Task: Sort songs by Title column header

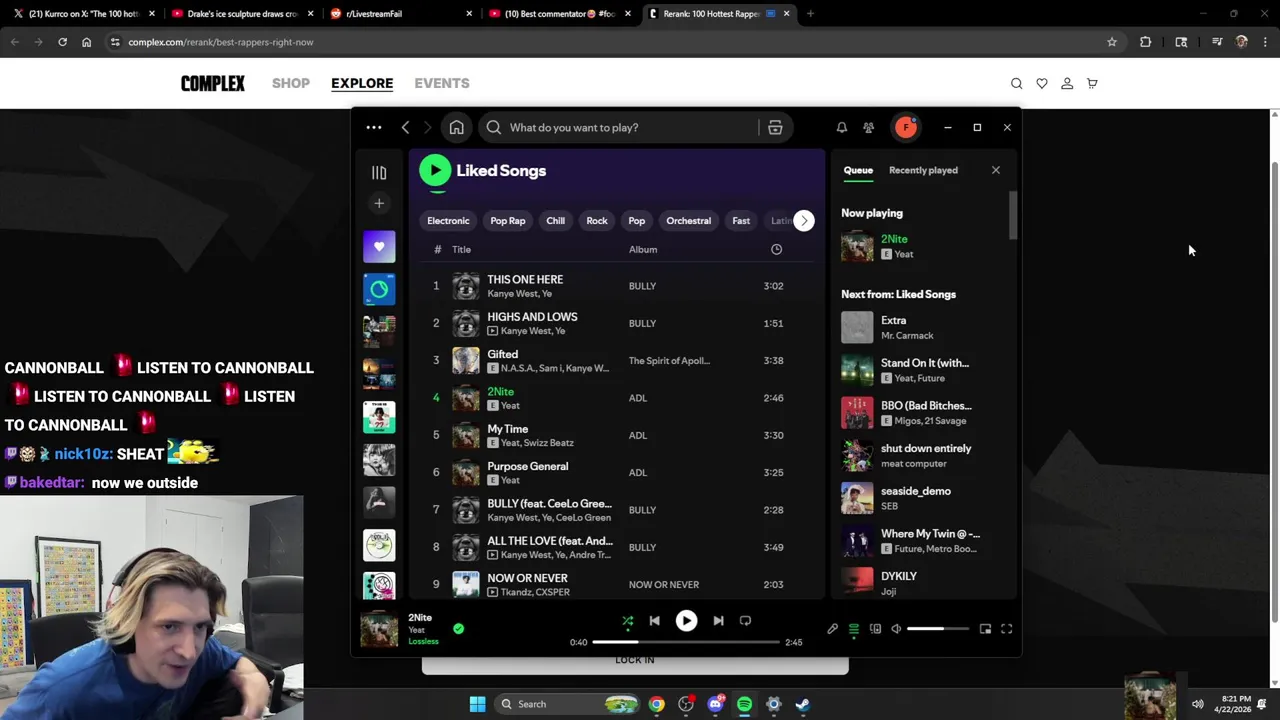Action: (461, 250)
